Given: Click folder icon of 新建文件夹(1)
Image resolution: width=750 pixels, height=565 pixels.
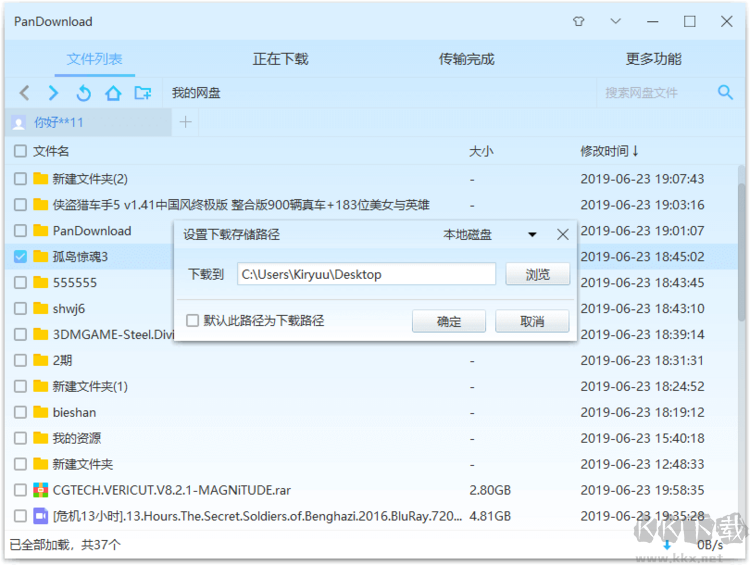Looking at the screenshot, I should point(41,386).
